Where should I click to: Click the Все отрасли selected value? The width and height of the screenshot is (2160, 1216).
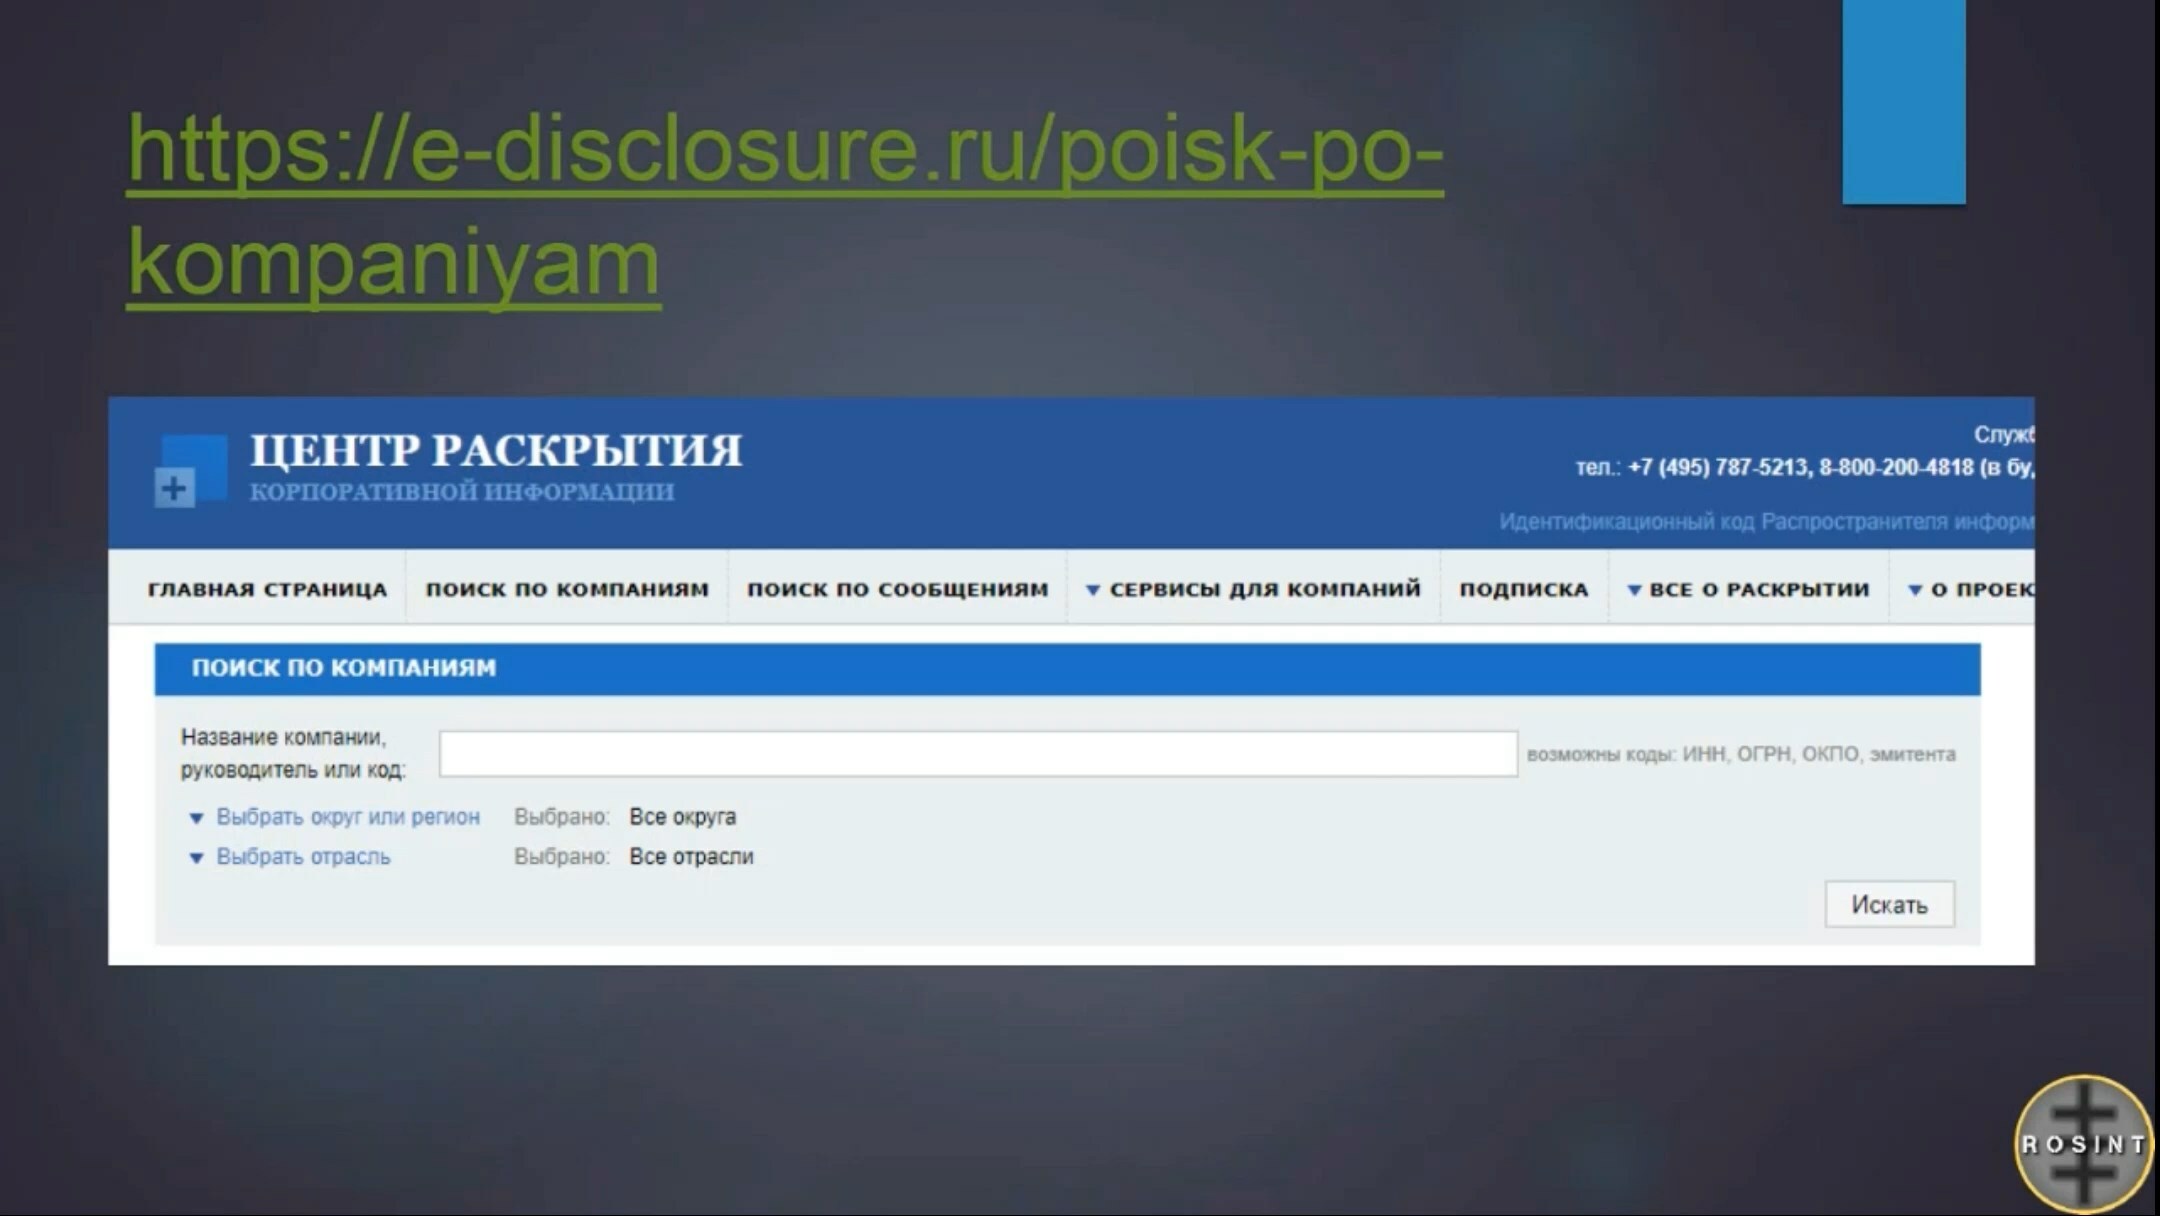point(691,857)
